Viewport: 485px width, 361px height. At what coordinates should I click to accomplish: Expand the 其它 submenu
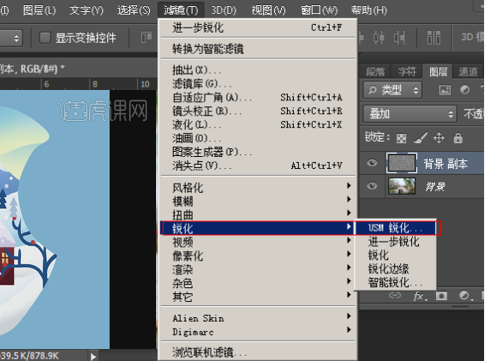[x=257, y=297]
